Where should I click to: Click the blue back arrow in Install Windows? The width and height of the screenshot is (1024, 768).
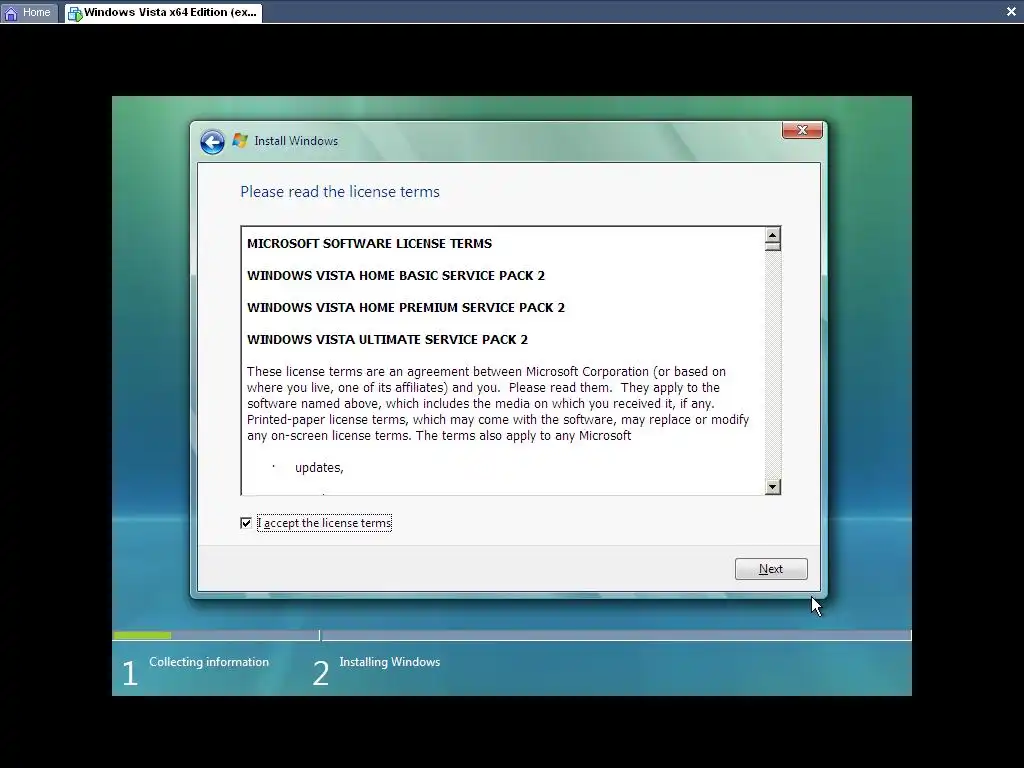pos(212,142)
